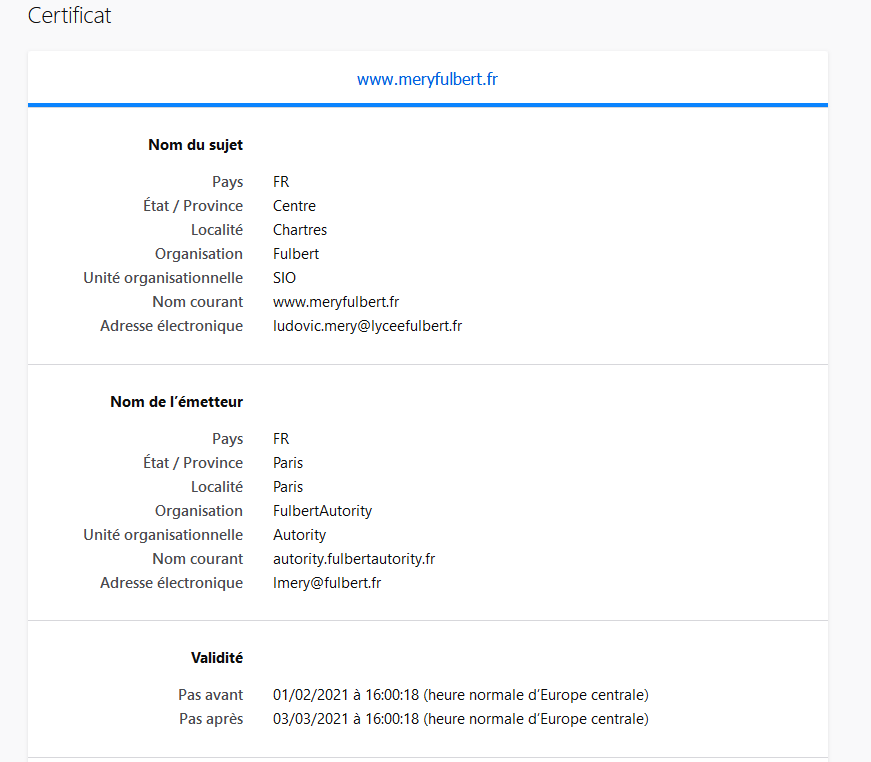Click the Nom du sujet section heading
Image resolution: width=871 pixels, height=762 pixels.
point(195,145)
